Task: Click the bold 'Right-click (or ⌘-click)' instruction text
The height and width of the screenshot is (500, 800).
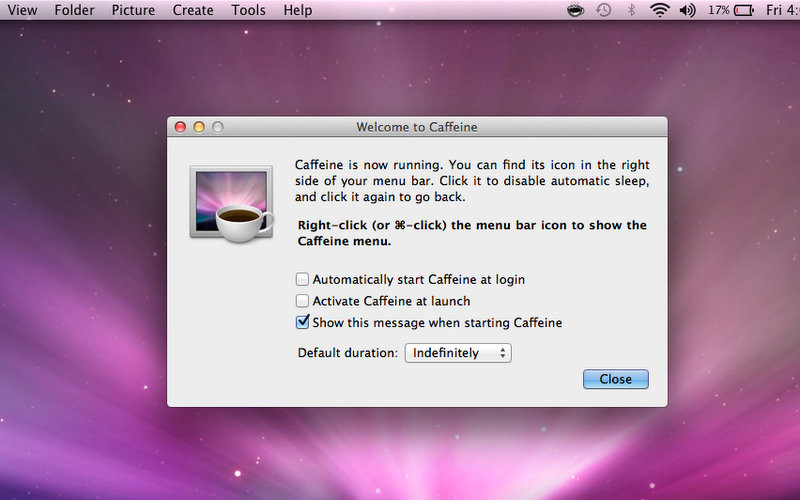Action: (472, 233)
